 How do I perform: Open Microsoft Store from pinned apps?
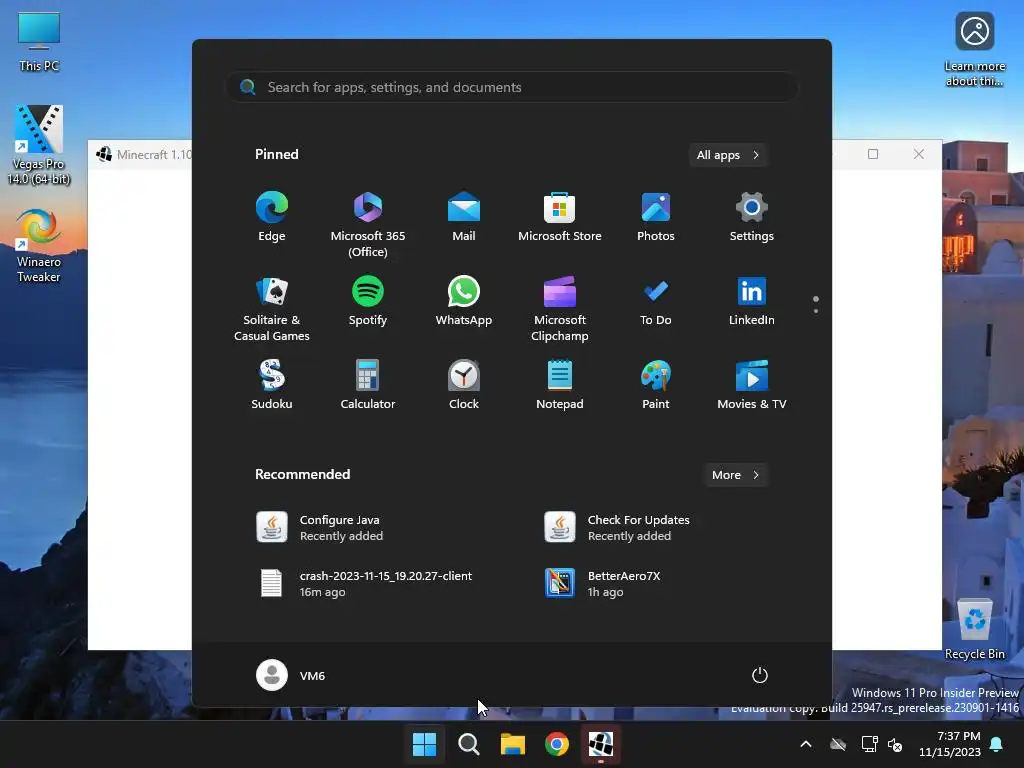pos(560,217)
